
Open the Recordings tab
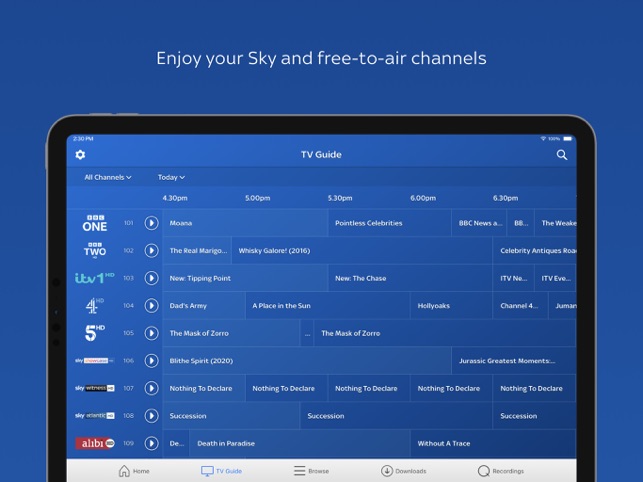[501, 471]
